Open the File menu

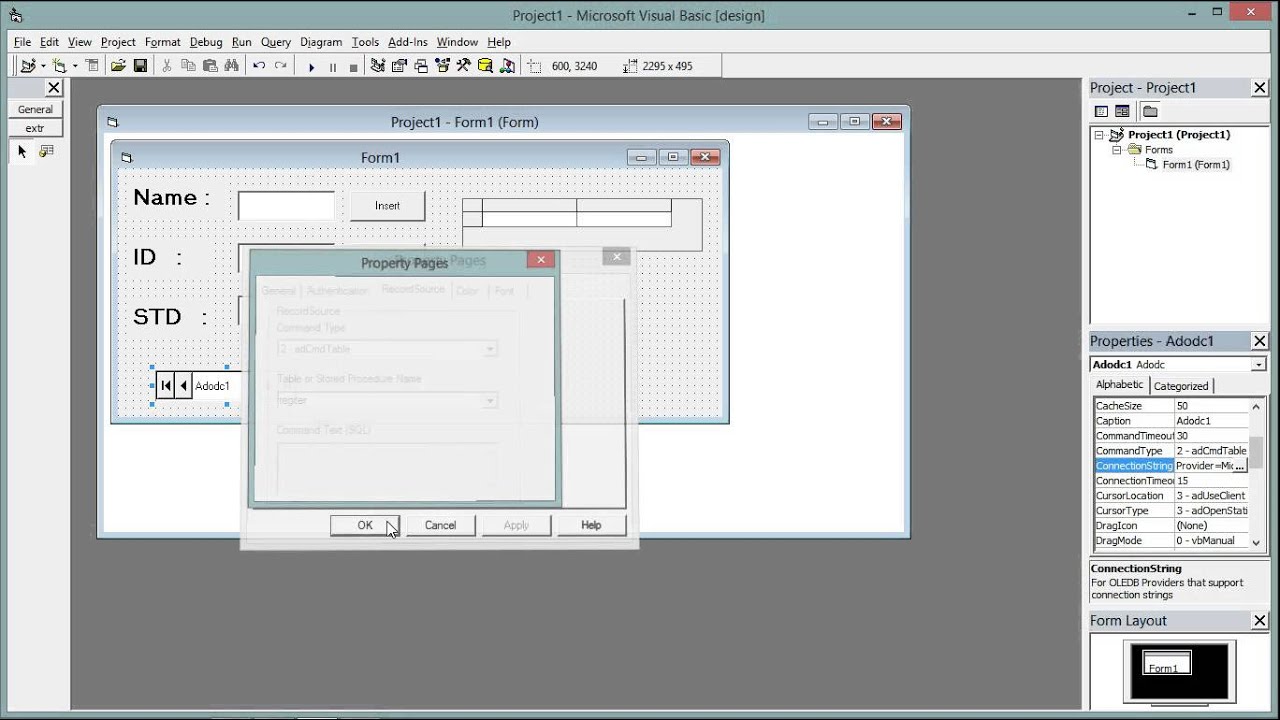tap(22, 42)
